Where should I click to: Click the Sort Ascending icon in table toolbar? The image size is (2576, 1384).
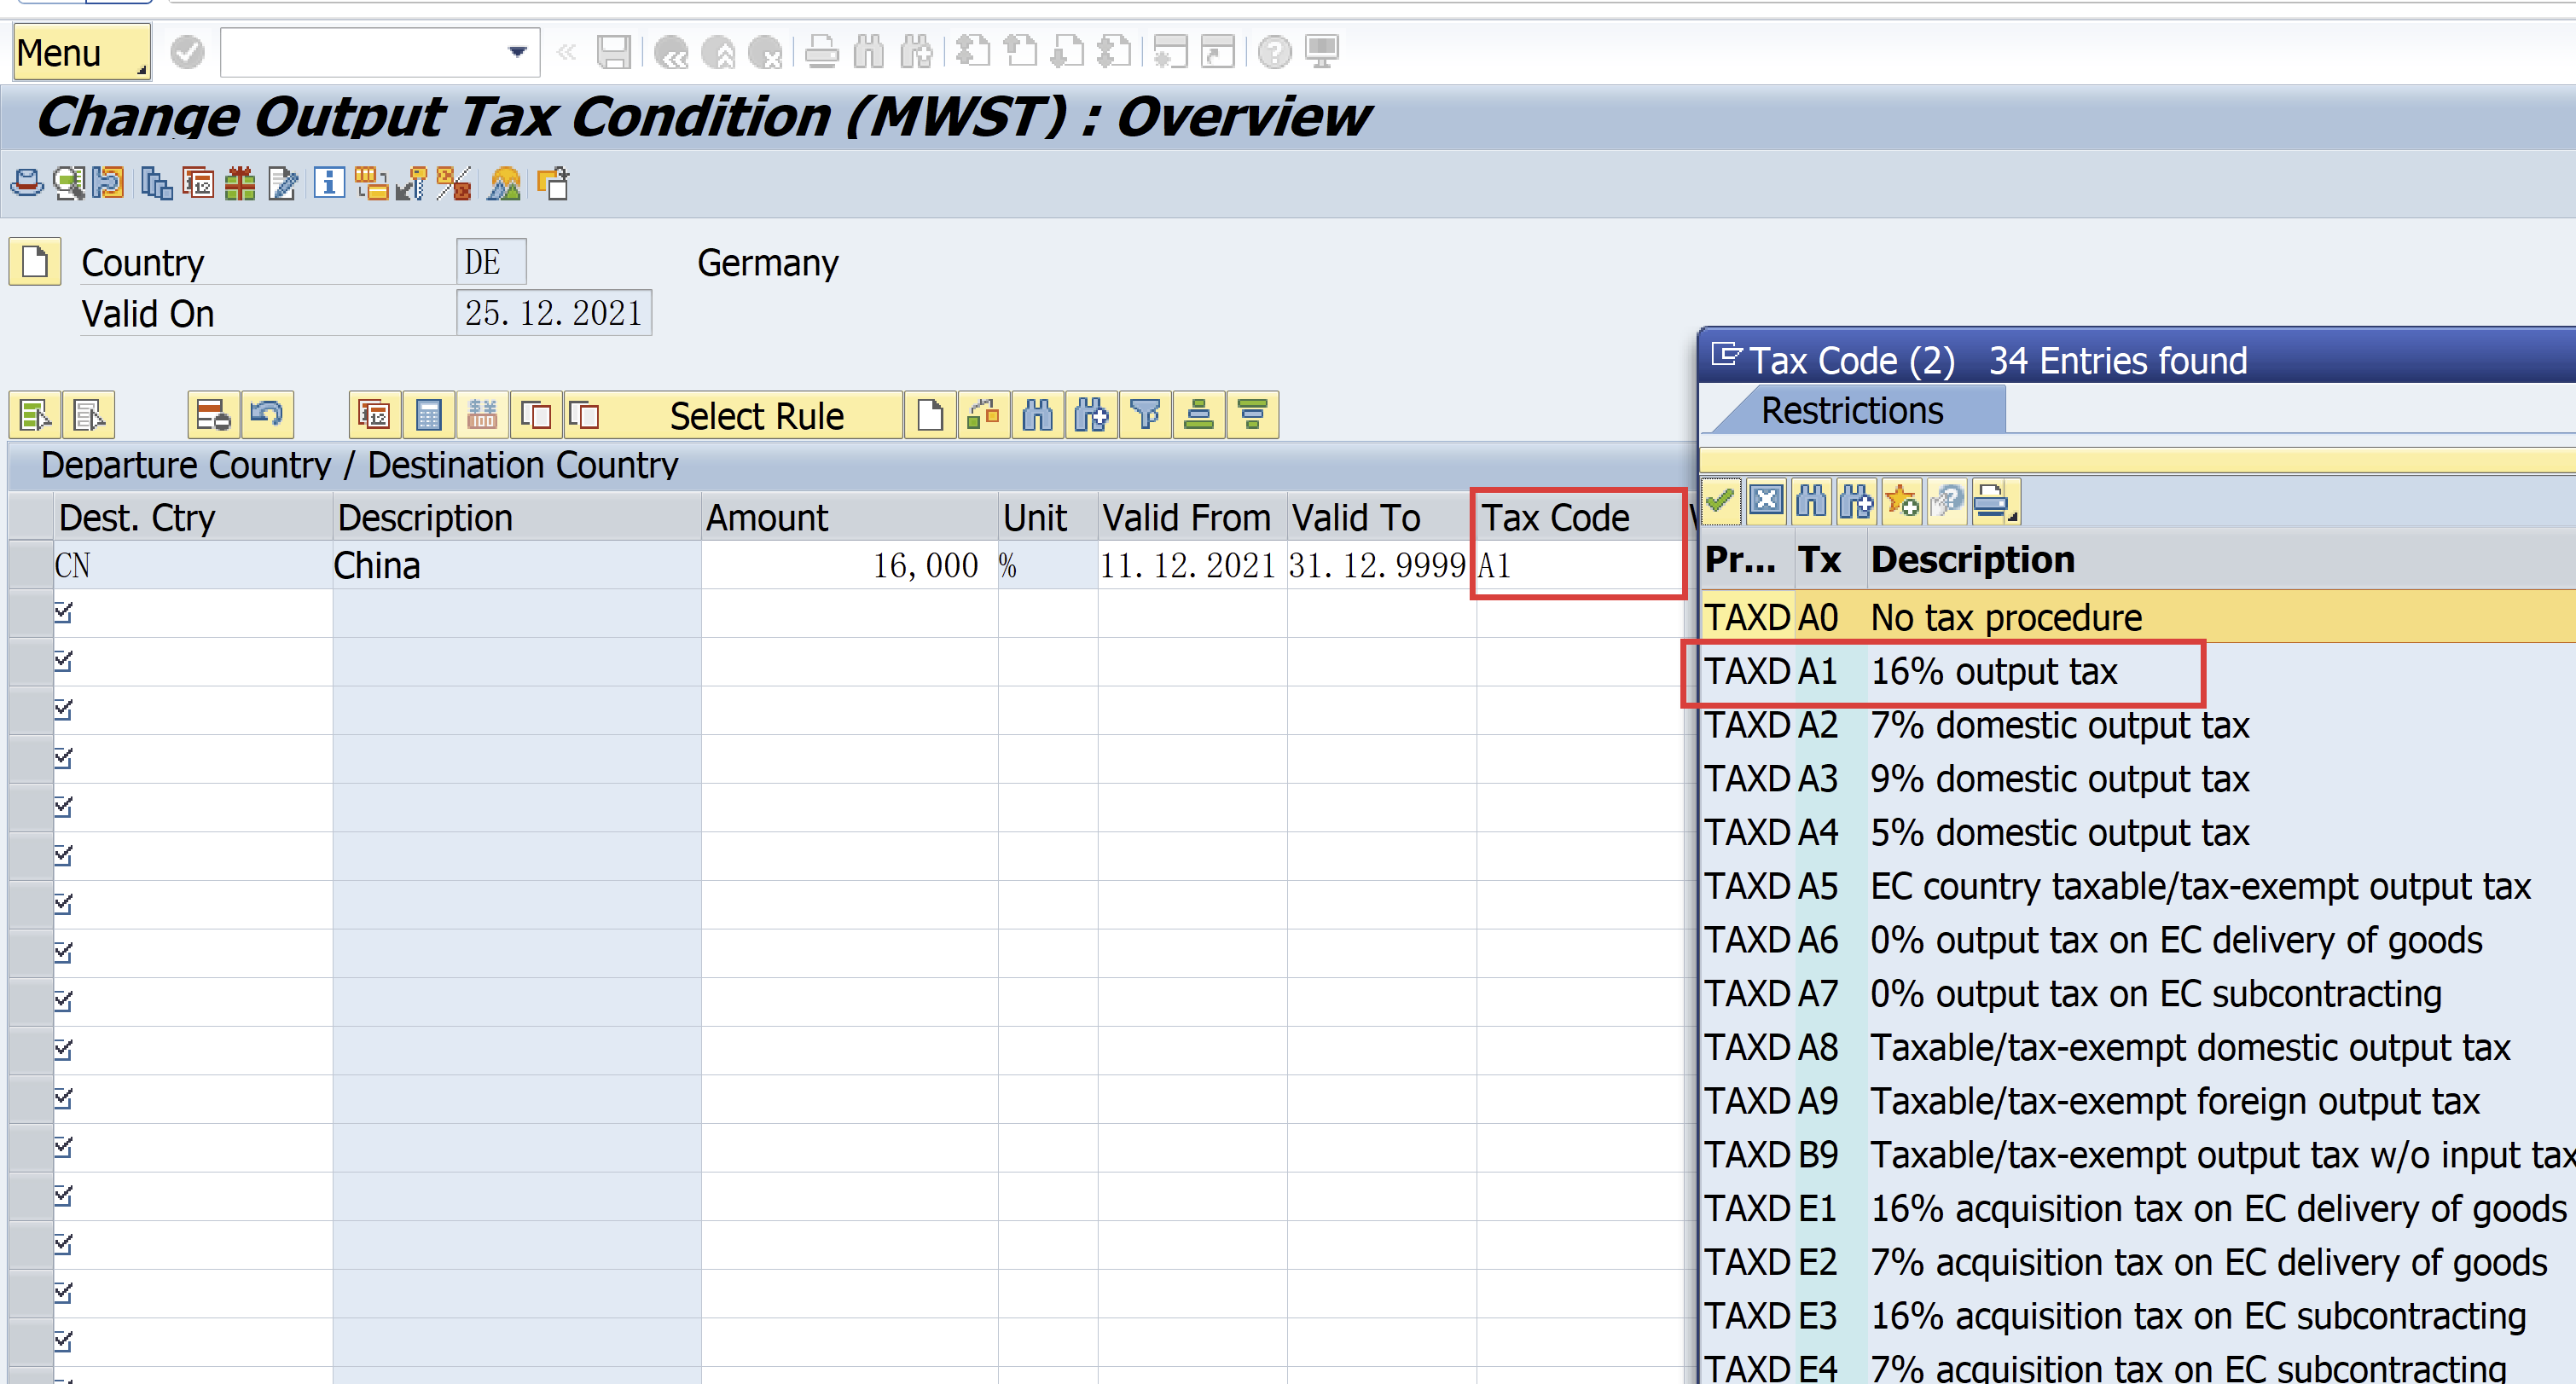pos(1199,415)
